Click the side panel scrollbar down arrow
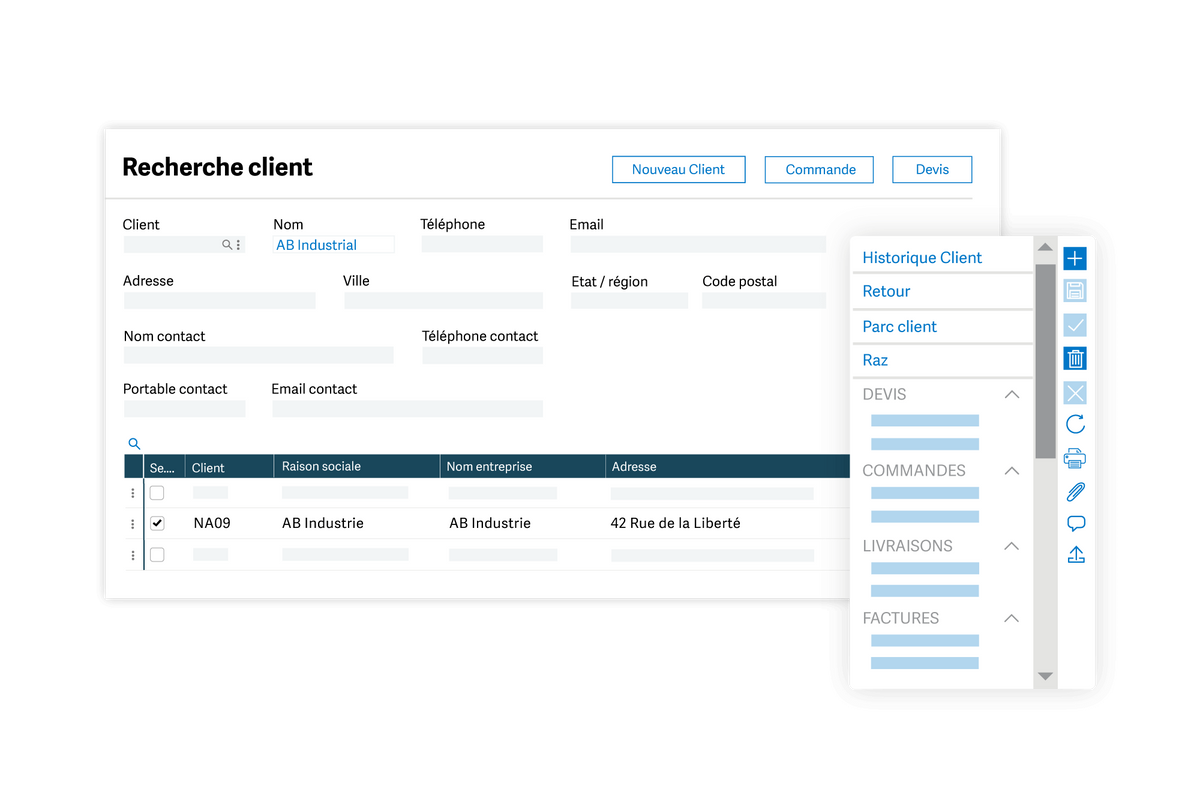The height and width of the screenshot is (803, 1200). point(1045,677)
